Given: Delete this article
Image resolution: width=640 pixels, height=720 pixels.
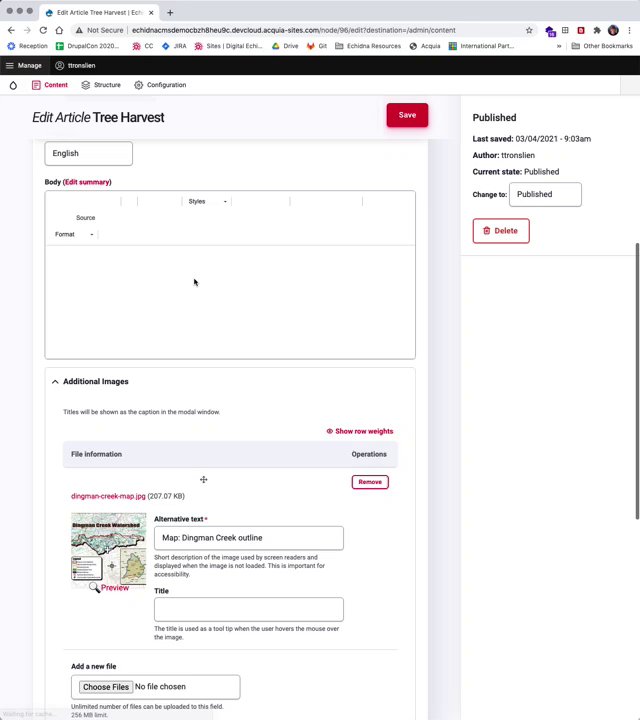Looking at the screenshot, I should tap(501, 231).
